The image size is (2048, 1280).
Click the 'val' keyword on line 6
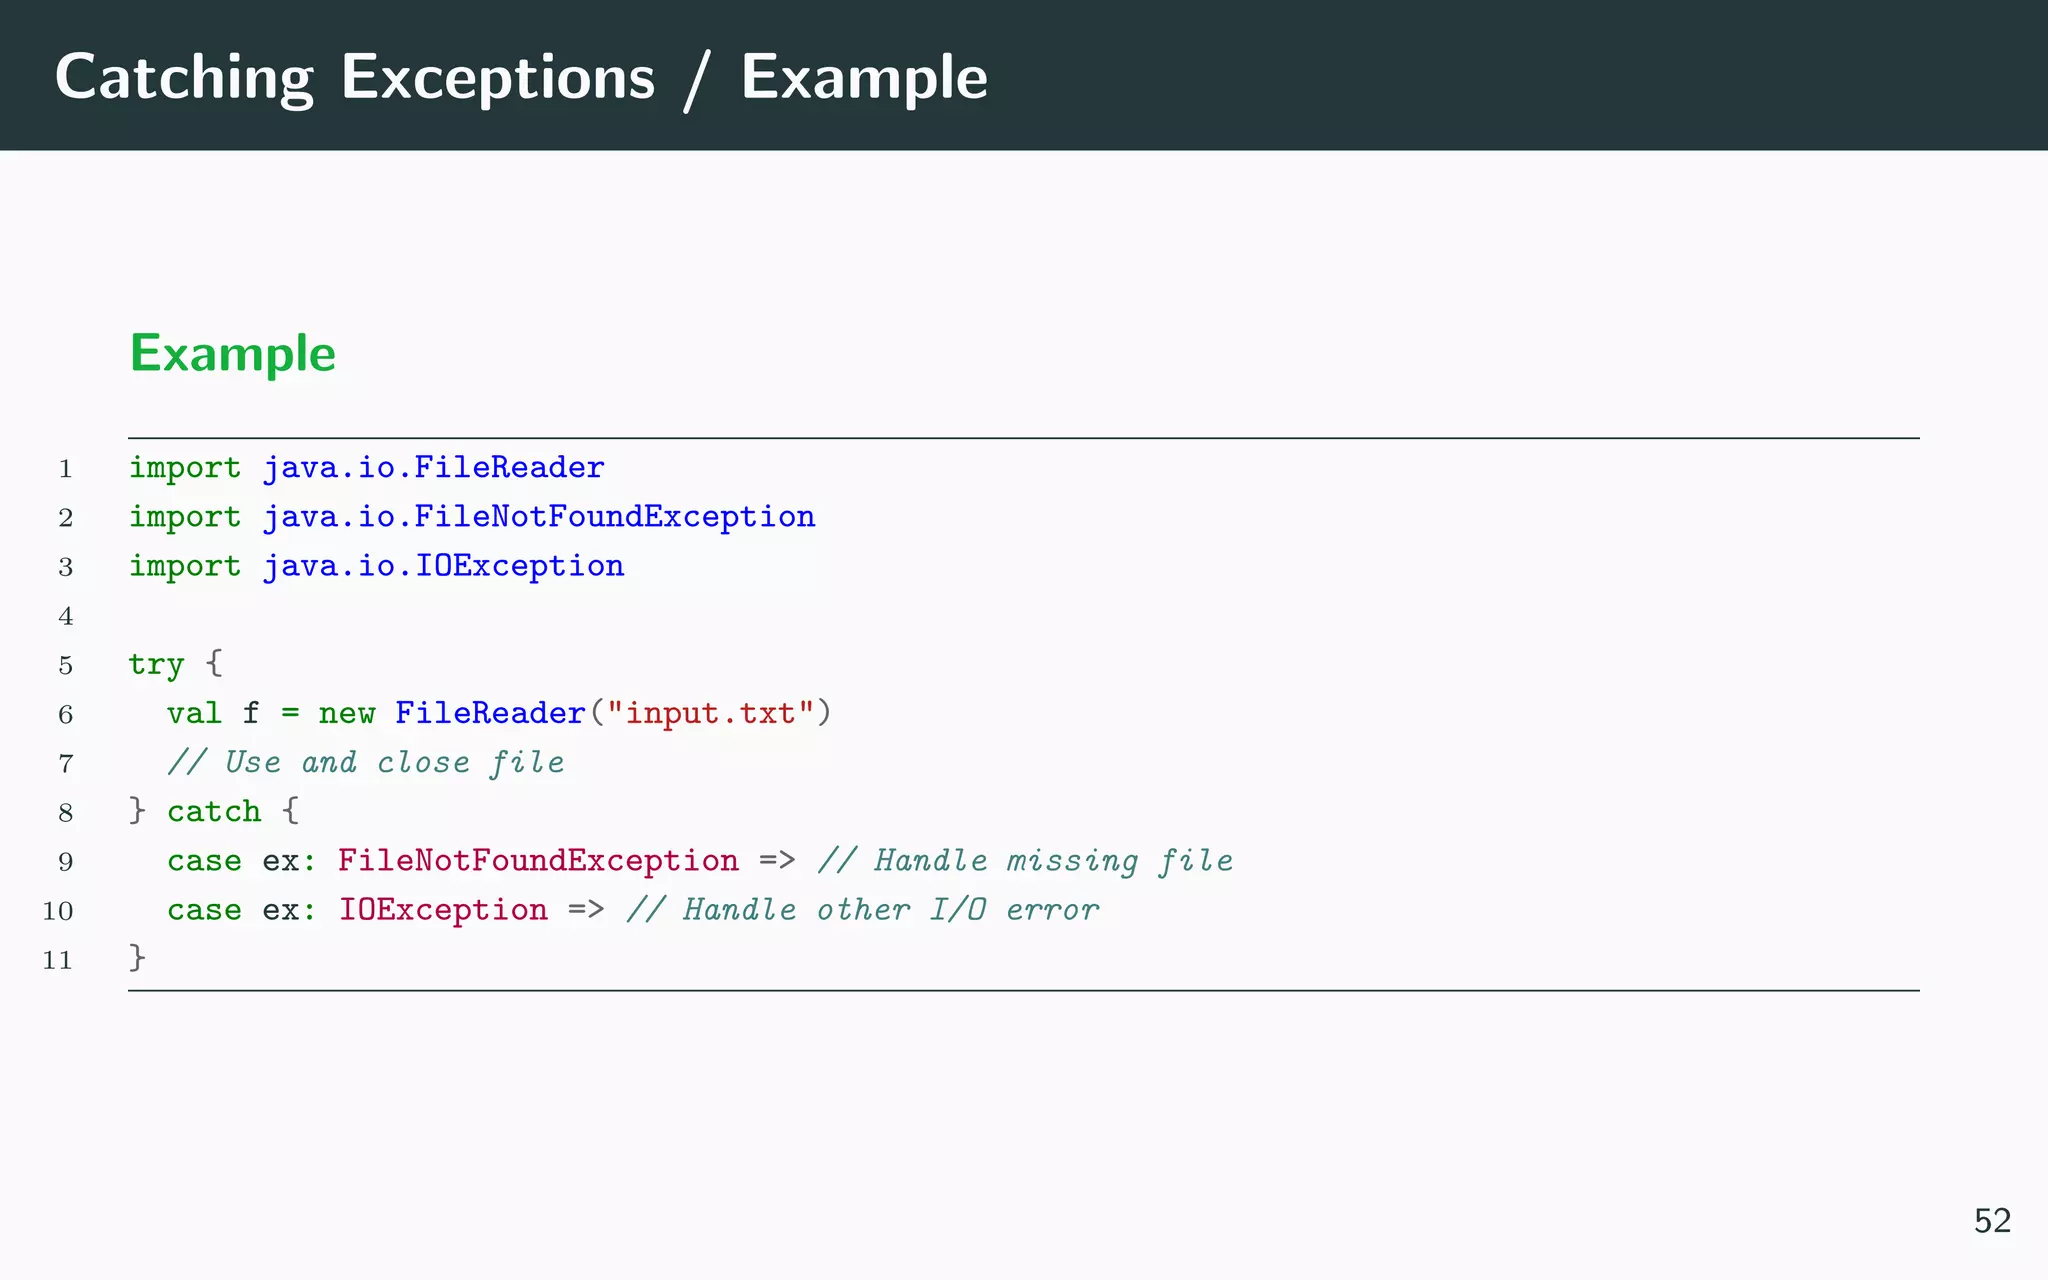(194, 714)
